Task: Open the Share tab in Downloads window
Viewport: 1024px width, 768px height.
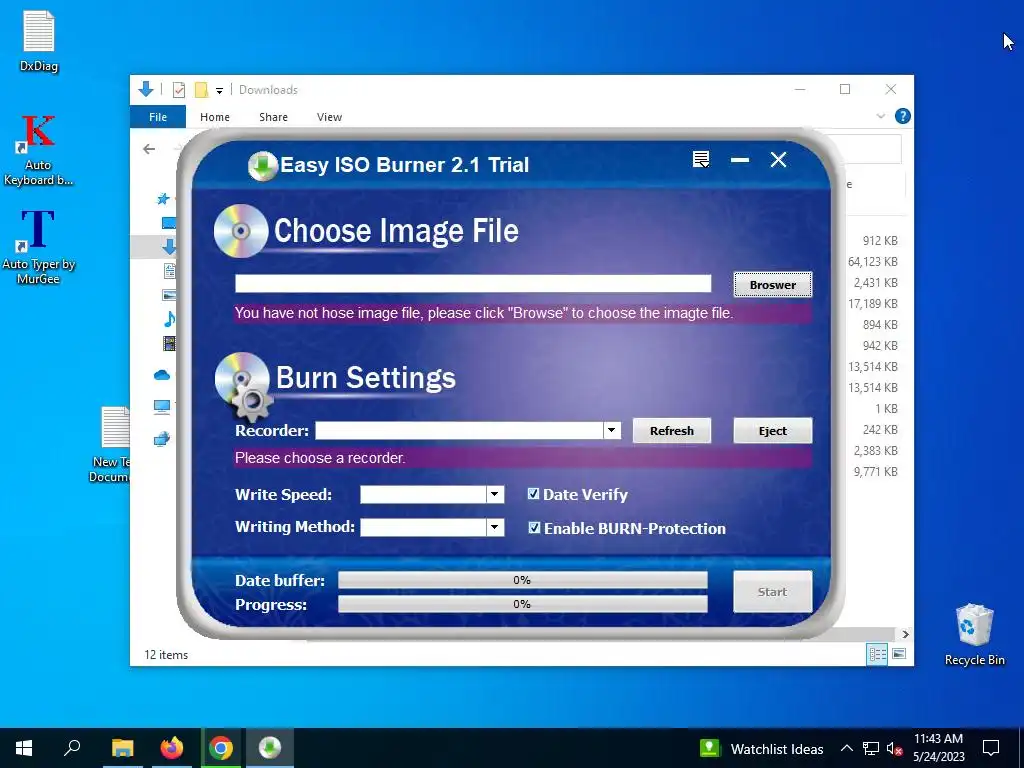Action: point(273,117)
